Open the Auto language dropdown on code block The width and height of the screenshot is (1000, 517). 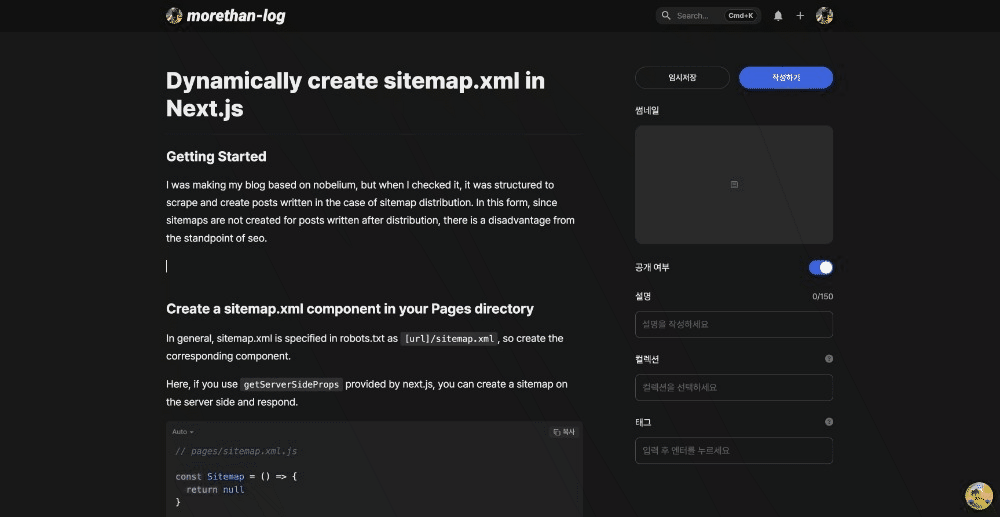pyautogui.click(x=182, y=432)
